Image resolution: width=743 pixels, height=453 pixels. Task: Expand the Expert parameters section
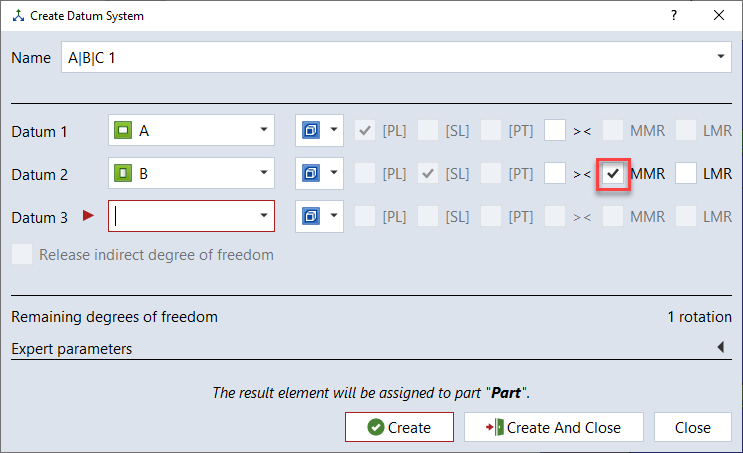point(720,349)
